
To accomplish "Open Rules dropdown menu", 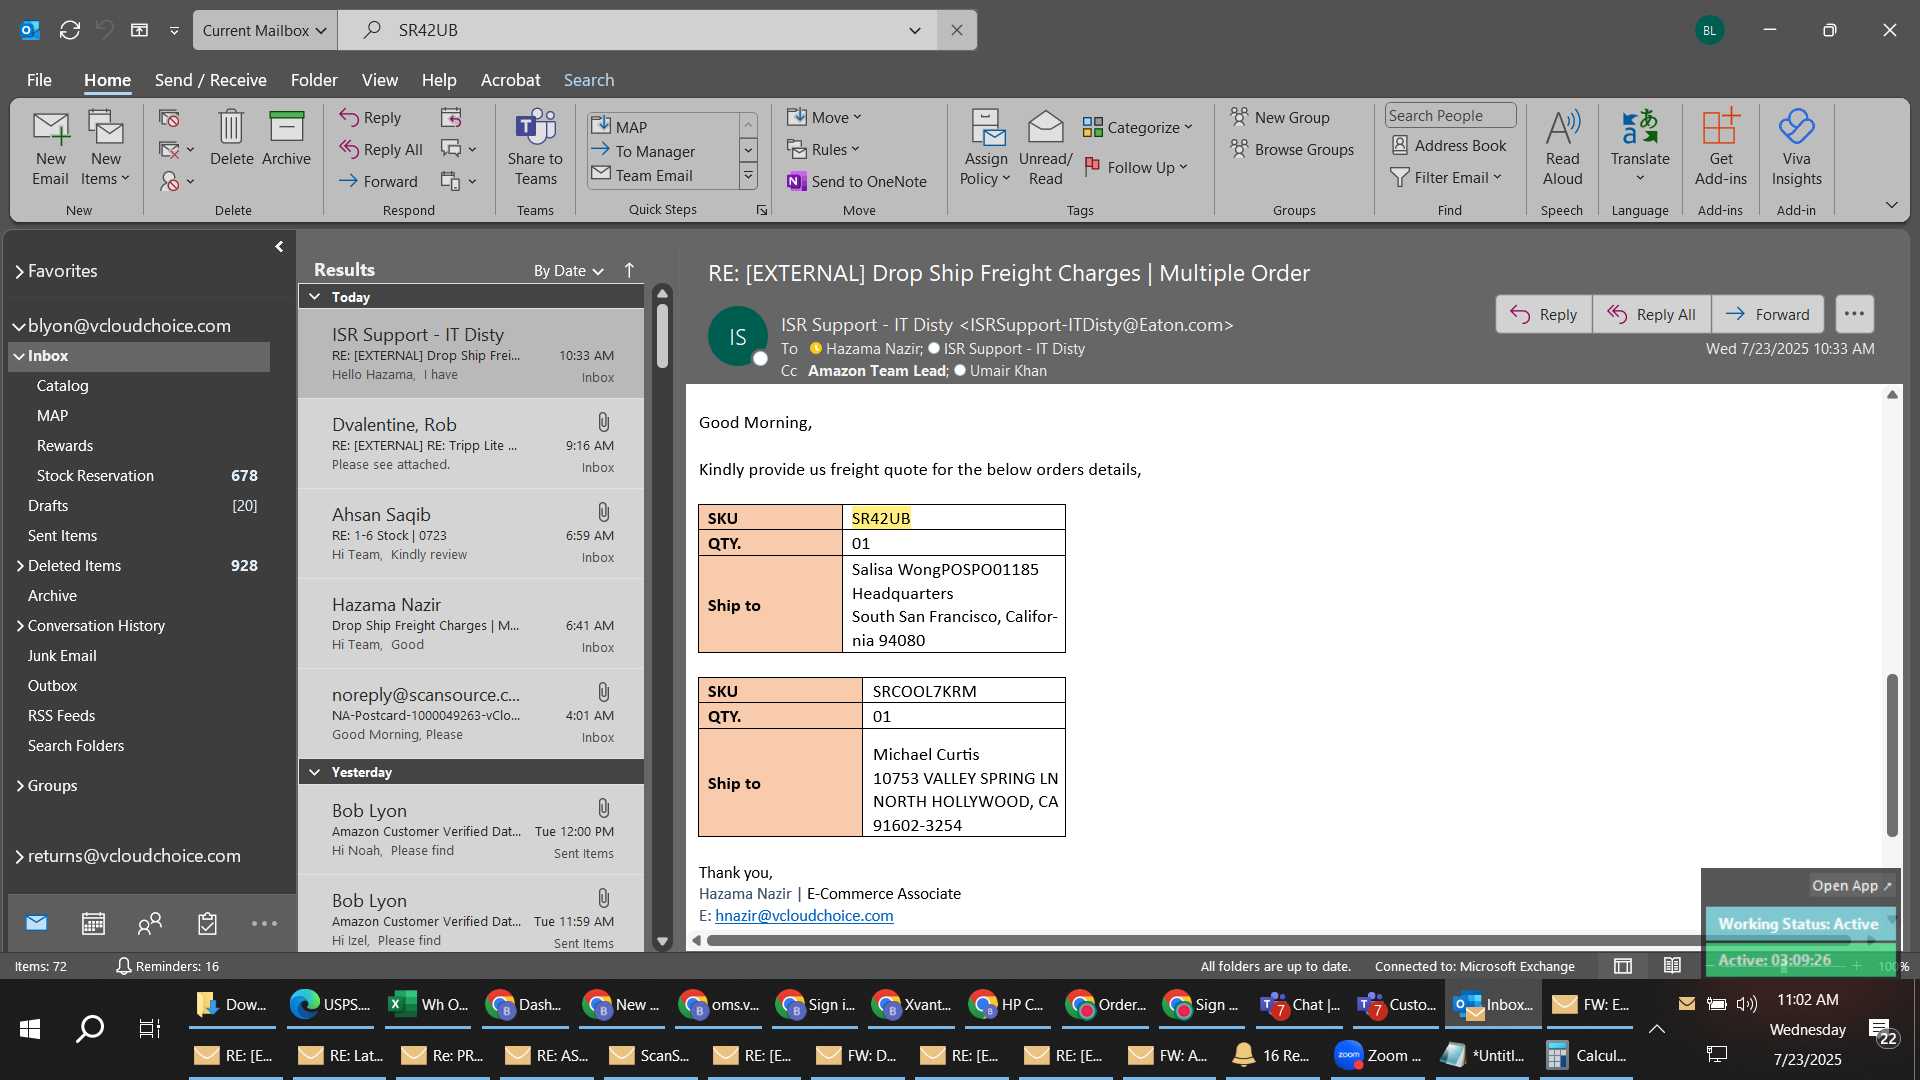I will (x=824, y=149).
